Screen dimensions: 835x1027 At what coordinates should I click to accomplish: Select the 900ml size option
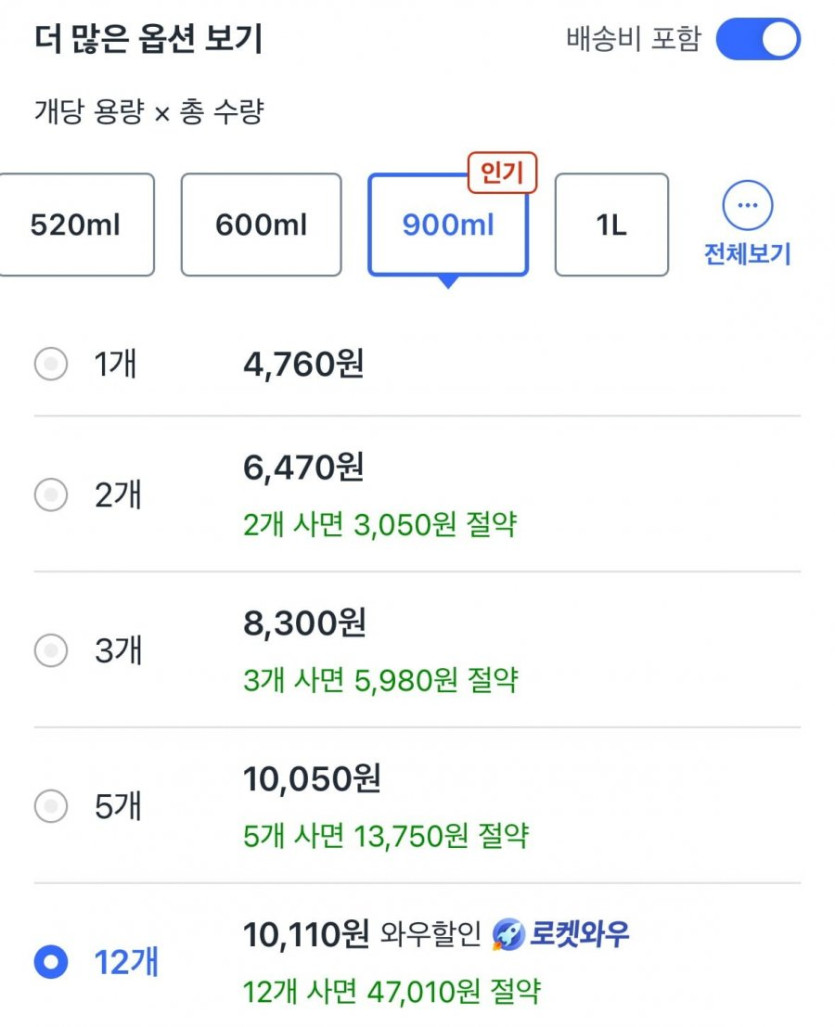click(x=448, y=225)
